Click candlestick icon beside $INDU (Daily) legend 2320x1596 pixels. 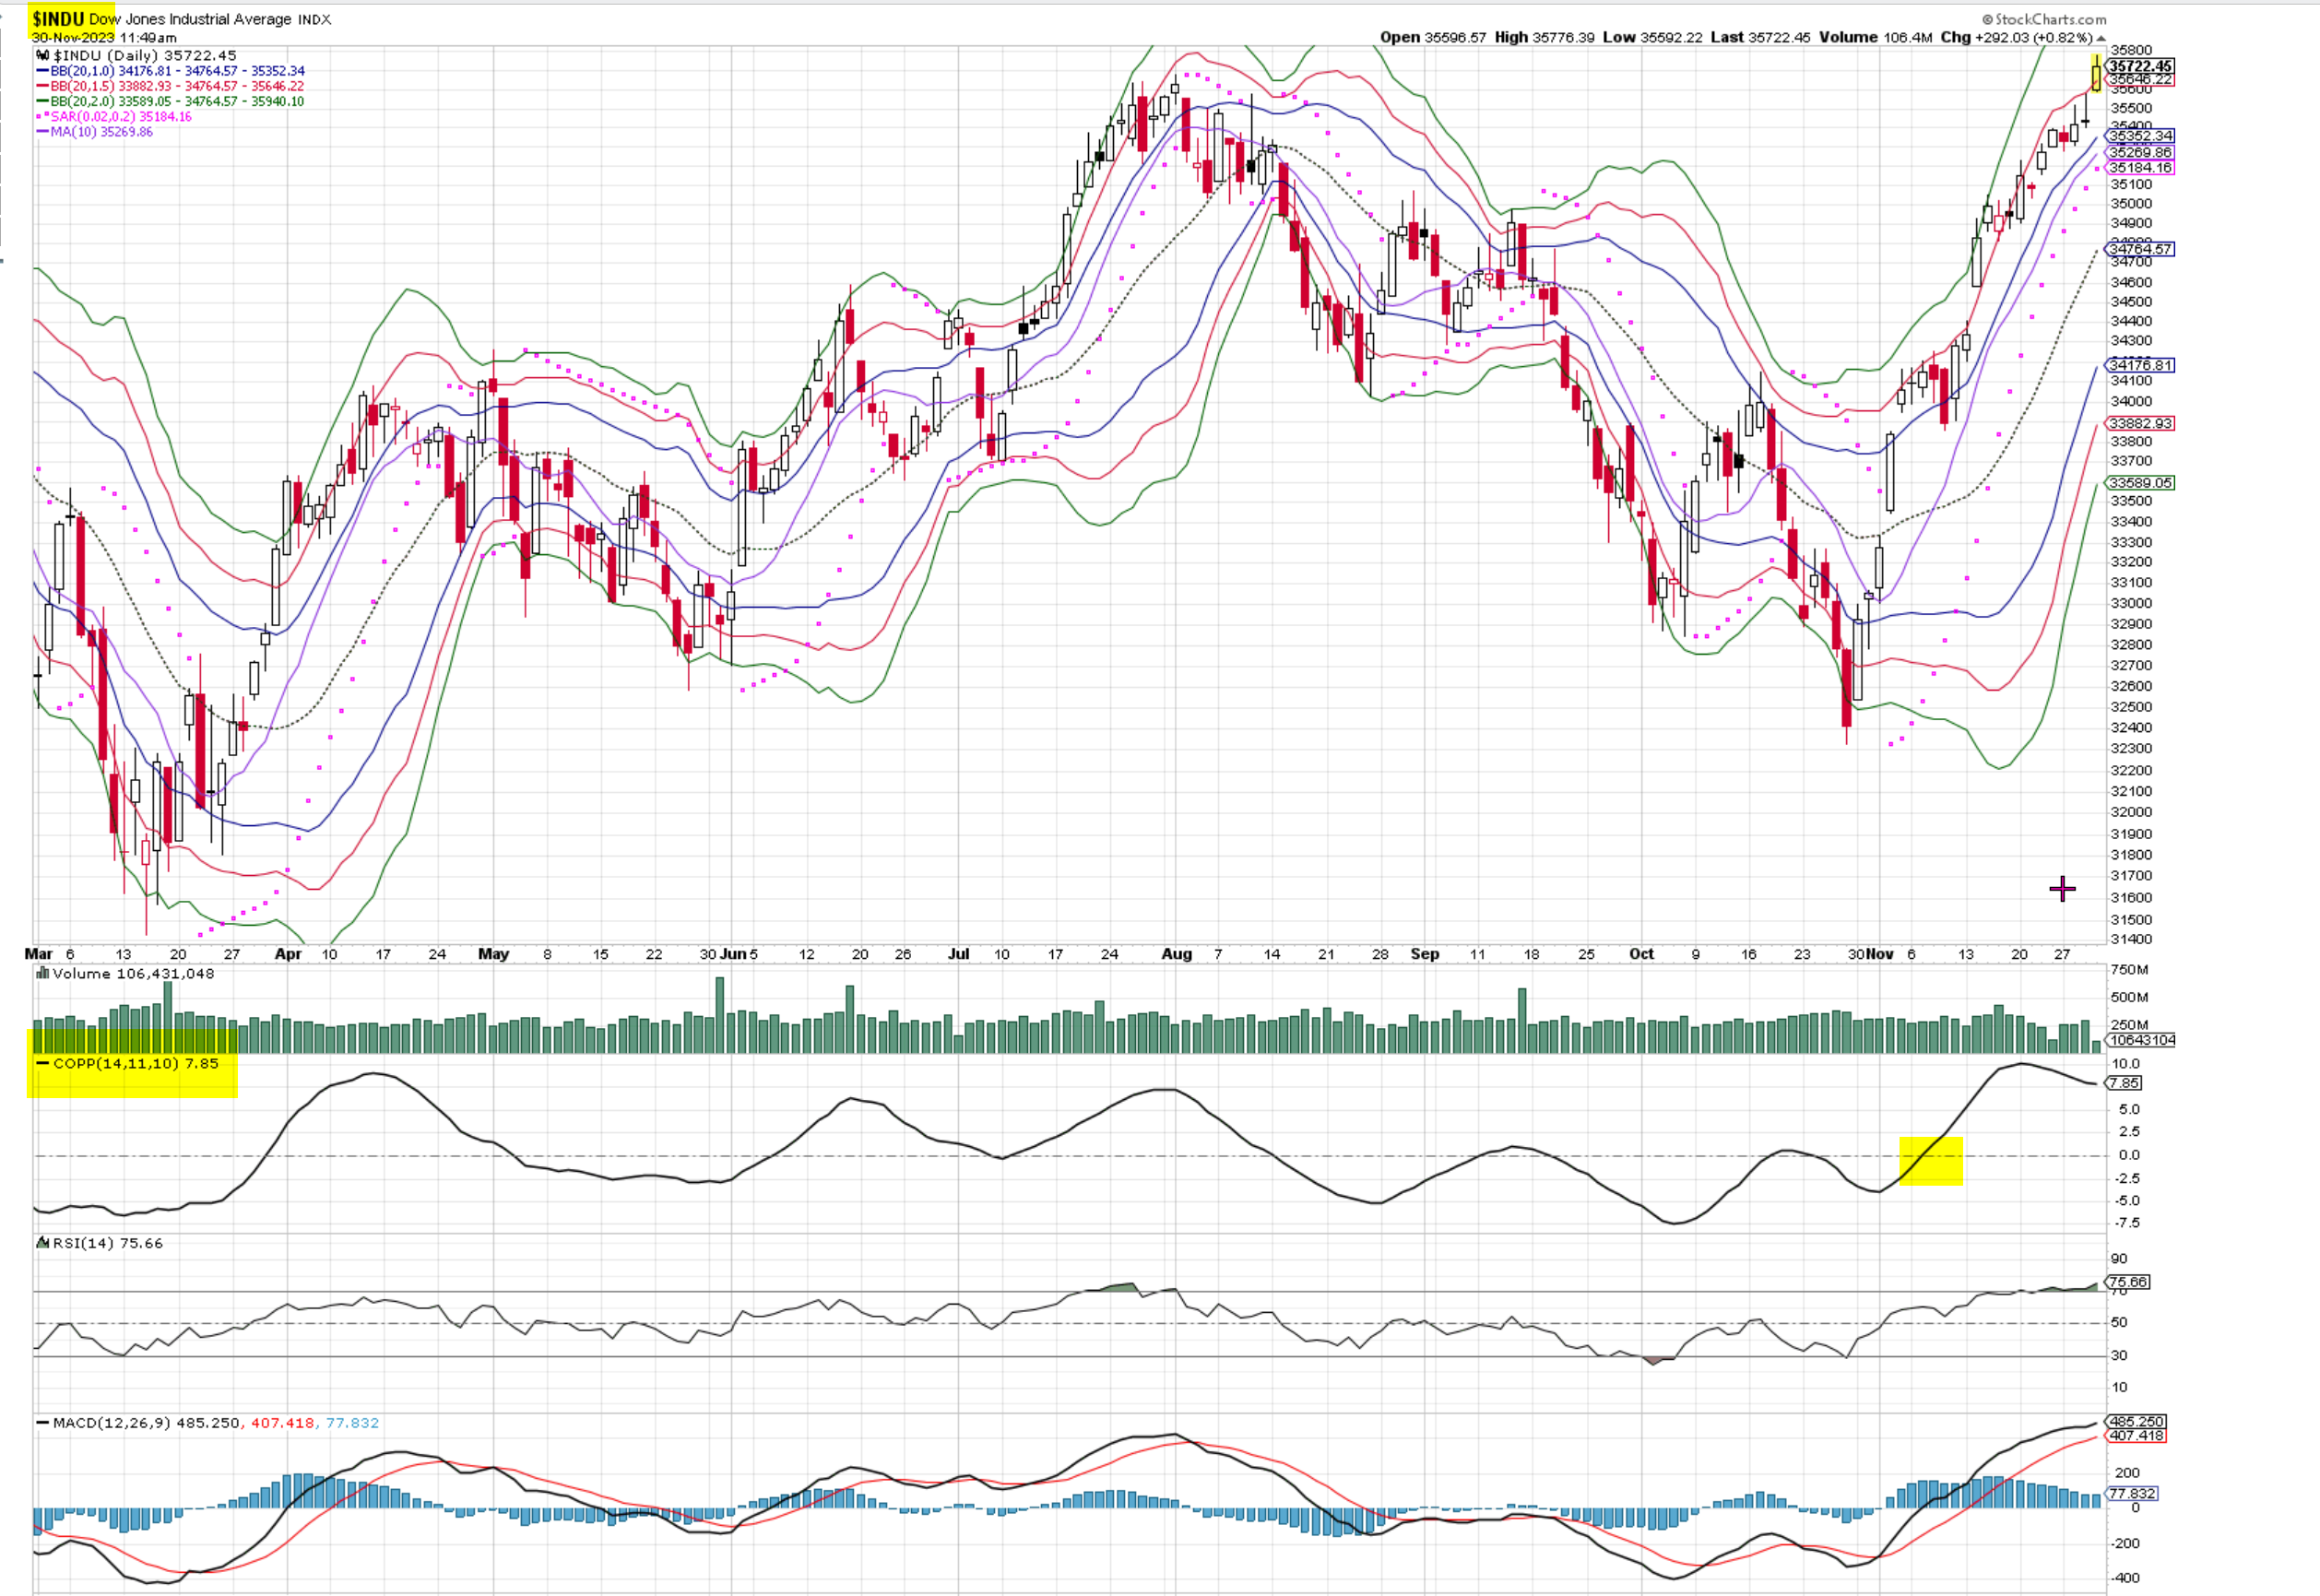click(x=43, y=56)
